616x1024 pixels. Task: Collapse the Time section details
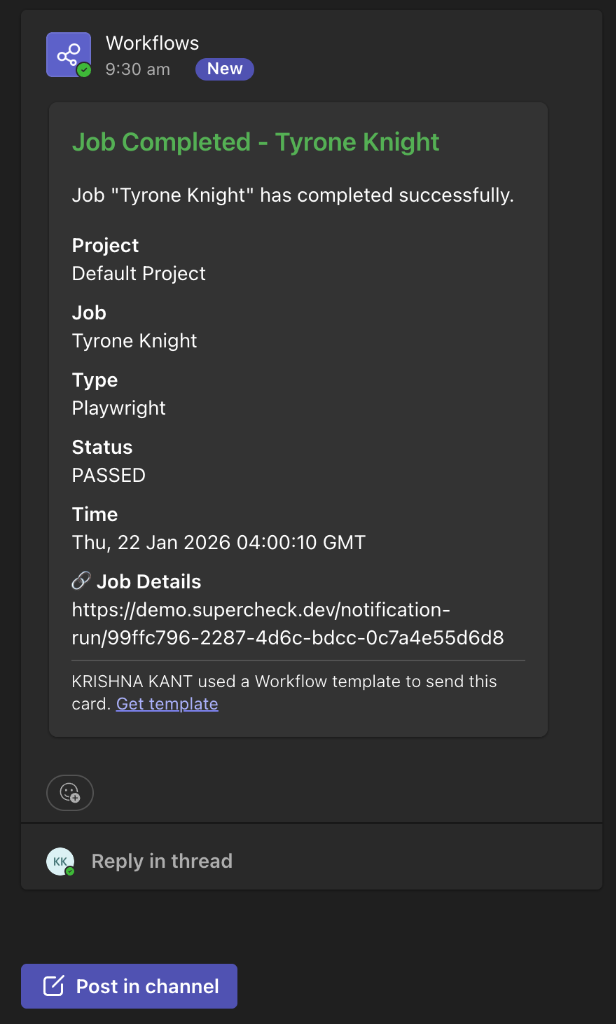(94, 514)
